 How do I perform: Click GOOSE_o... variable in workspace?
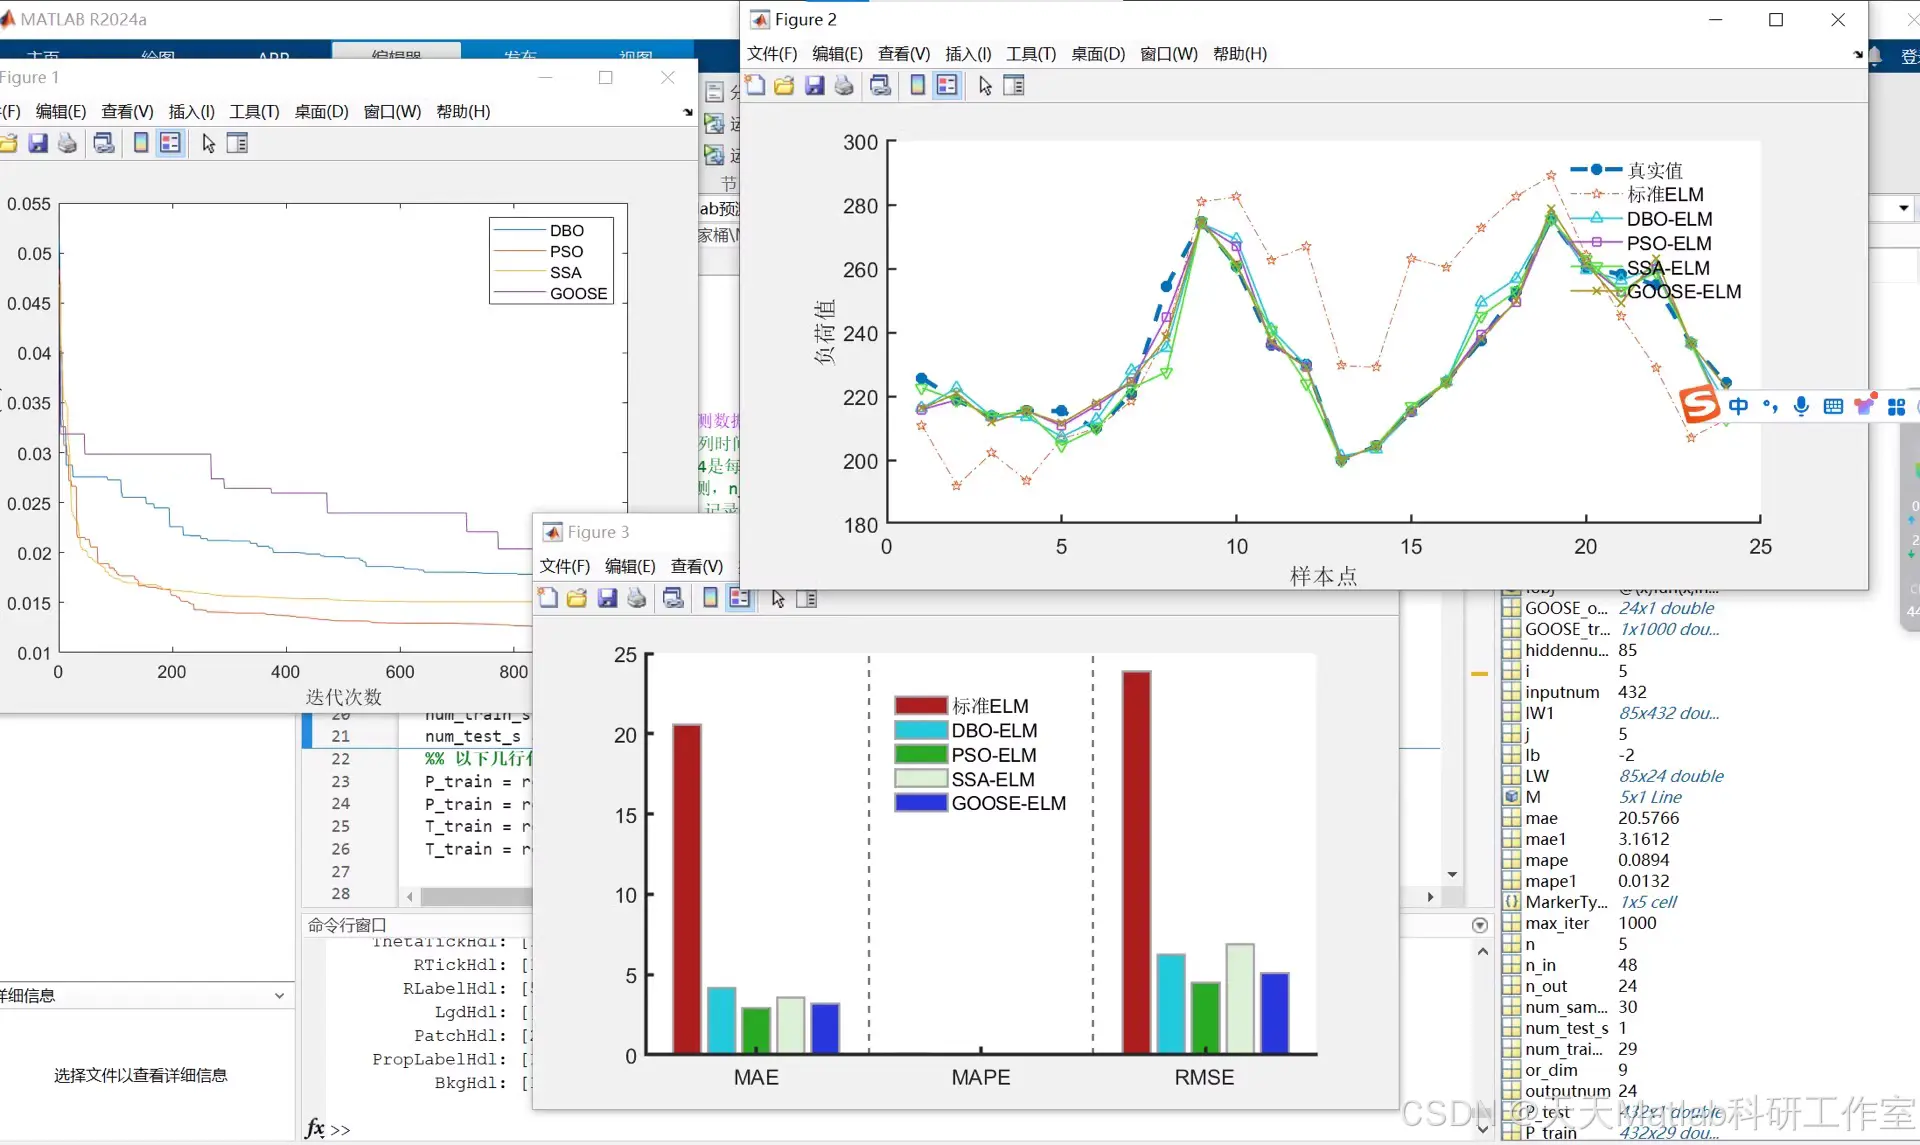point(1566,608)
